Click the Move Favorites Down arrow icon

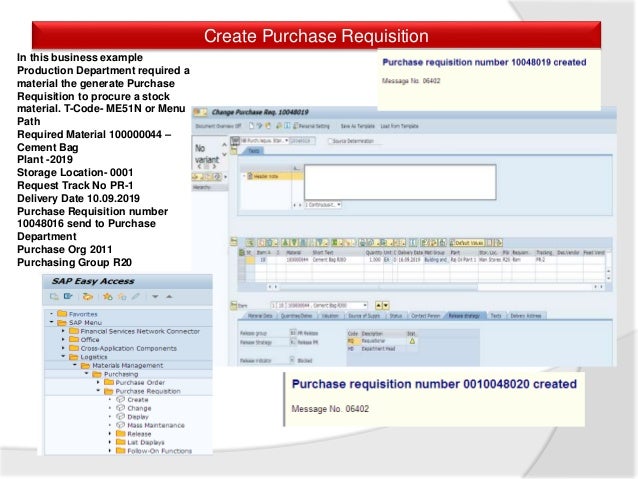click(x=155, y=297)
